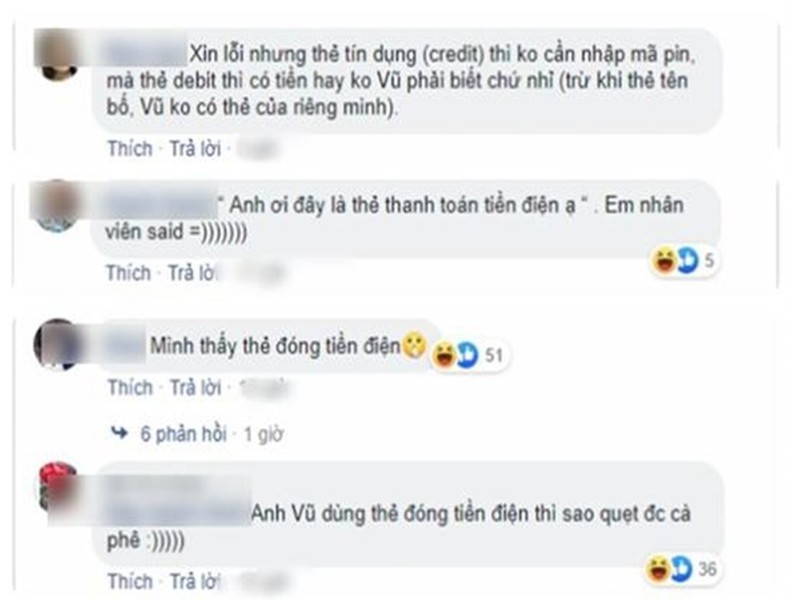Open haha reaction next to count 51
The width and height of the screenshot is (792, 600).
point(443,355)
